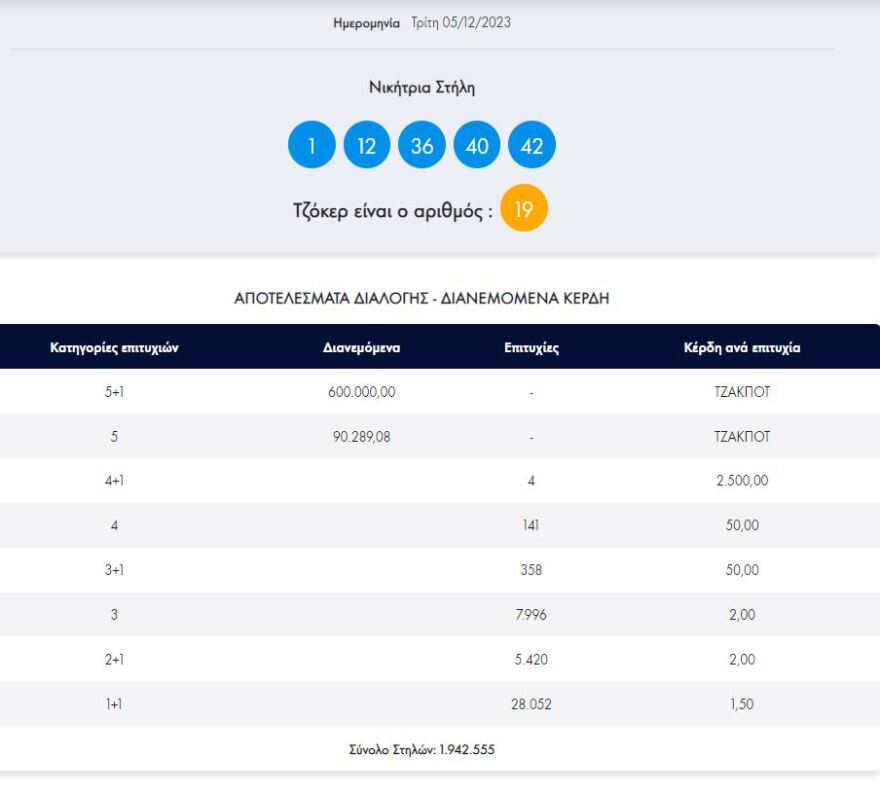Click the blue ball numbered 42
This screenshot has height=791, width=880.
pyautogui.click(x=532, y=146)
